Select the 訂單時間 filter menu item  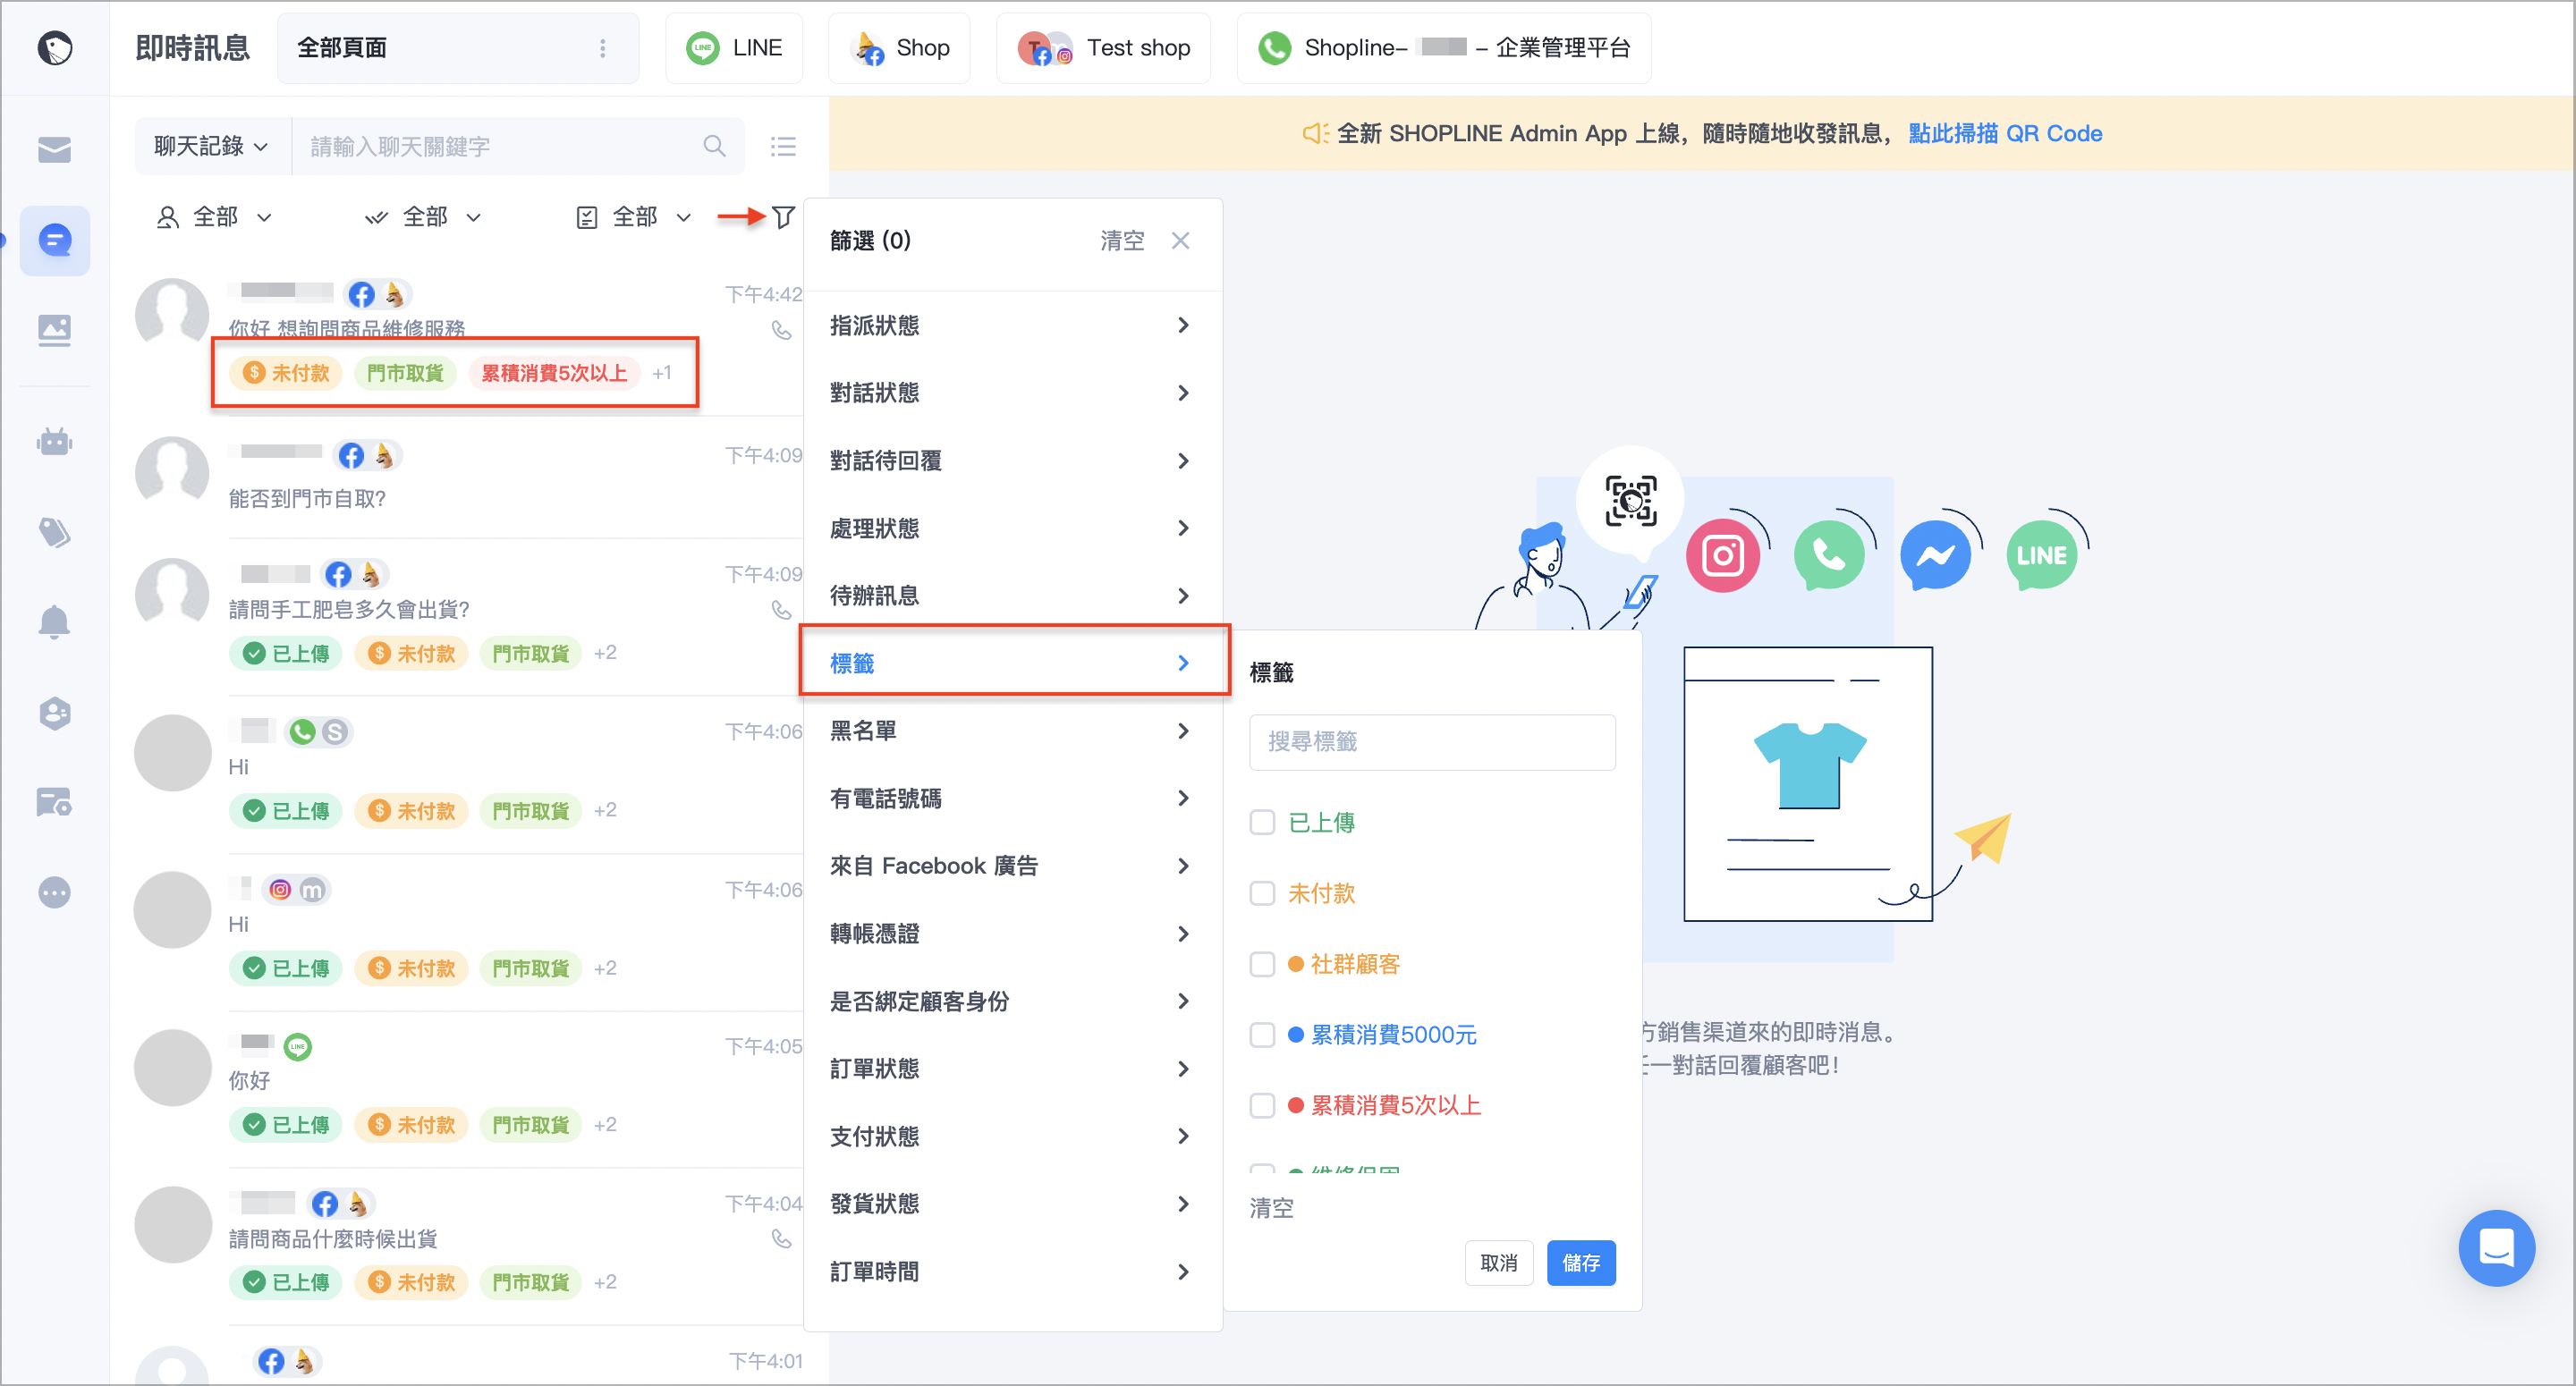1010,1272
